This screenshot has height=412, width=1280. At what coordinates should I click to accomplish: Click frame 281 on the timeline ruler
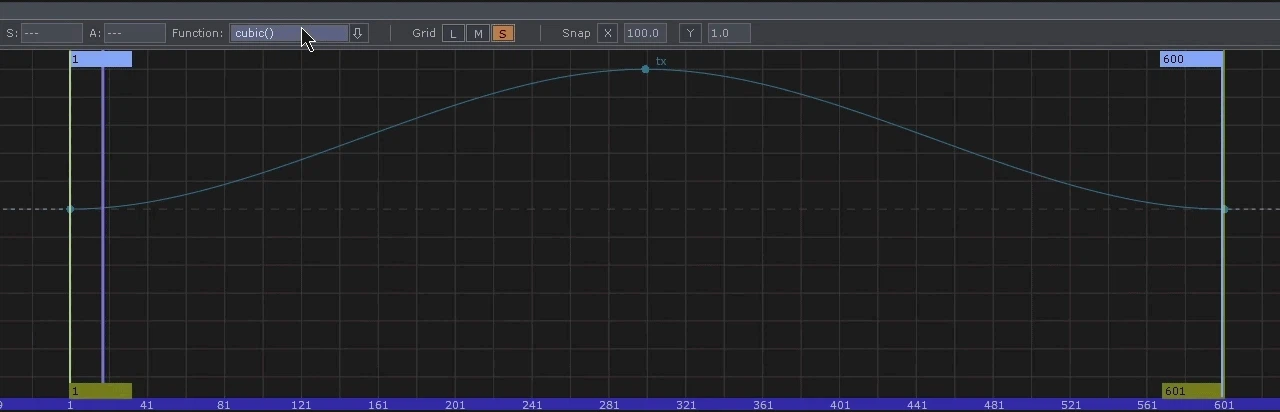tap(609, 405)
